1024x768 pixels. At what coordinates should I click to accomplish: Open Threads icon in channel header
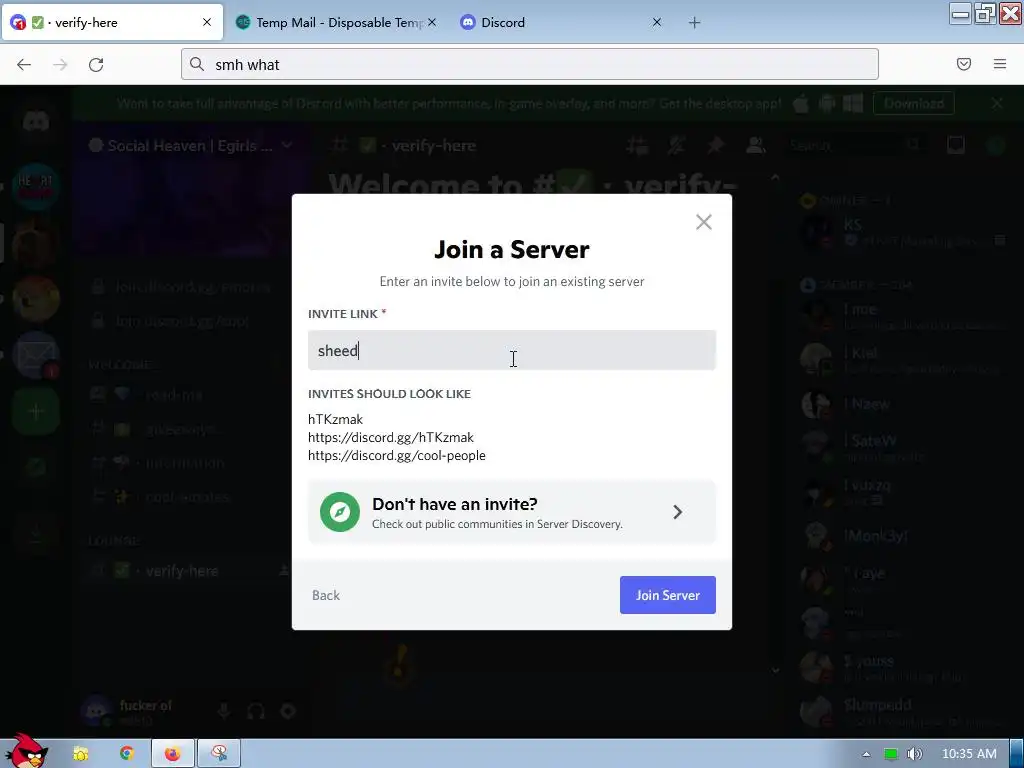tap(637, 145)
